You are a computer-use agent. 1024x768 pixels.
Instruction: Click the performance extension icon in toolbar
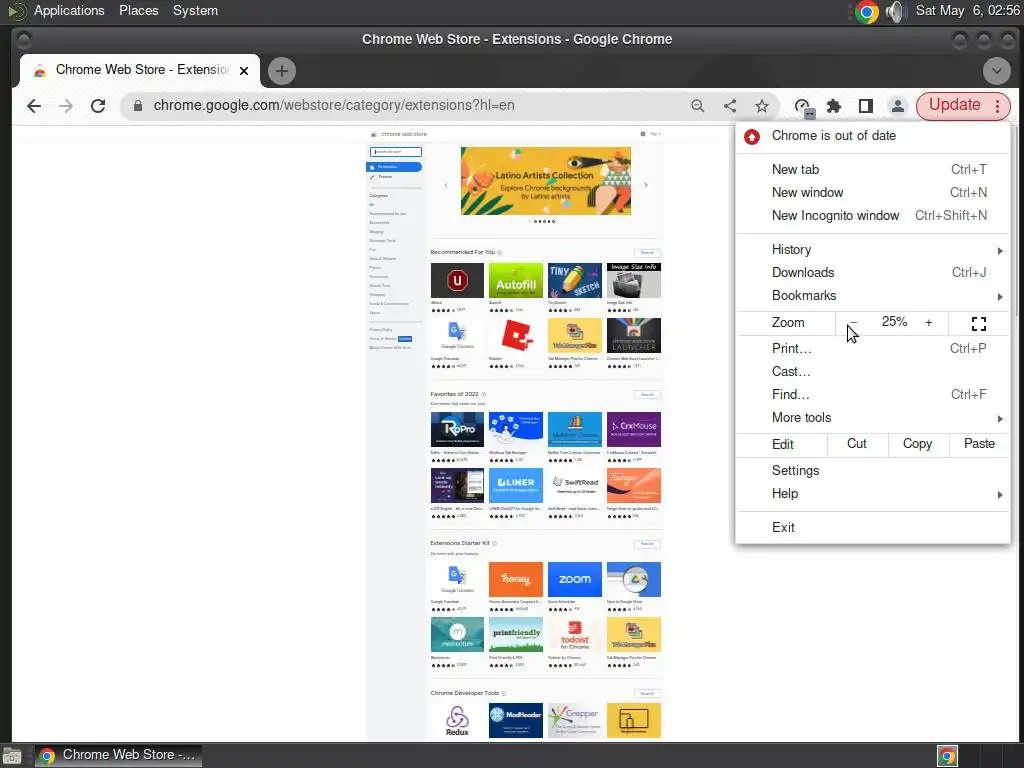tap(803, 107)
